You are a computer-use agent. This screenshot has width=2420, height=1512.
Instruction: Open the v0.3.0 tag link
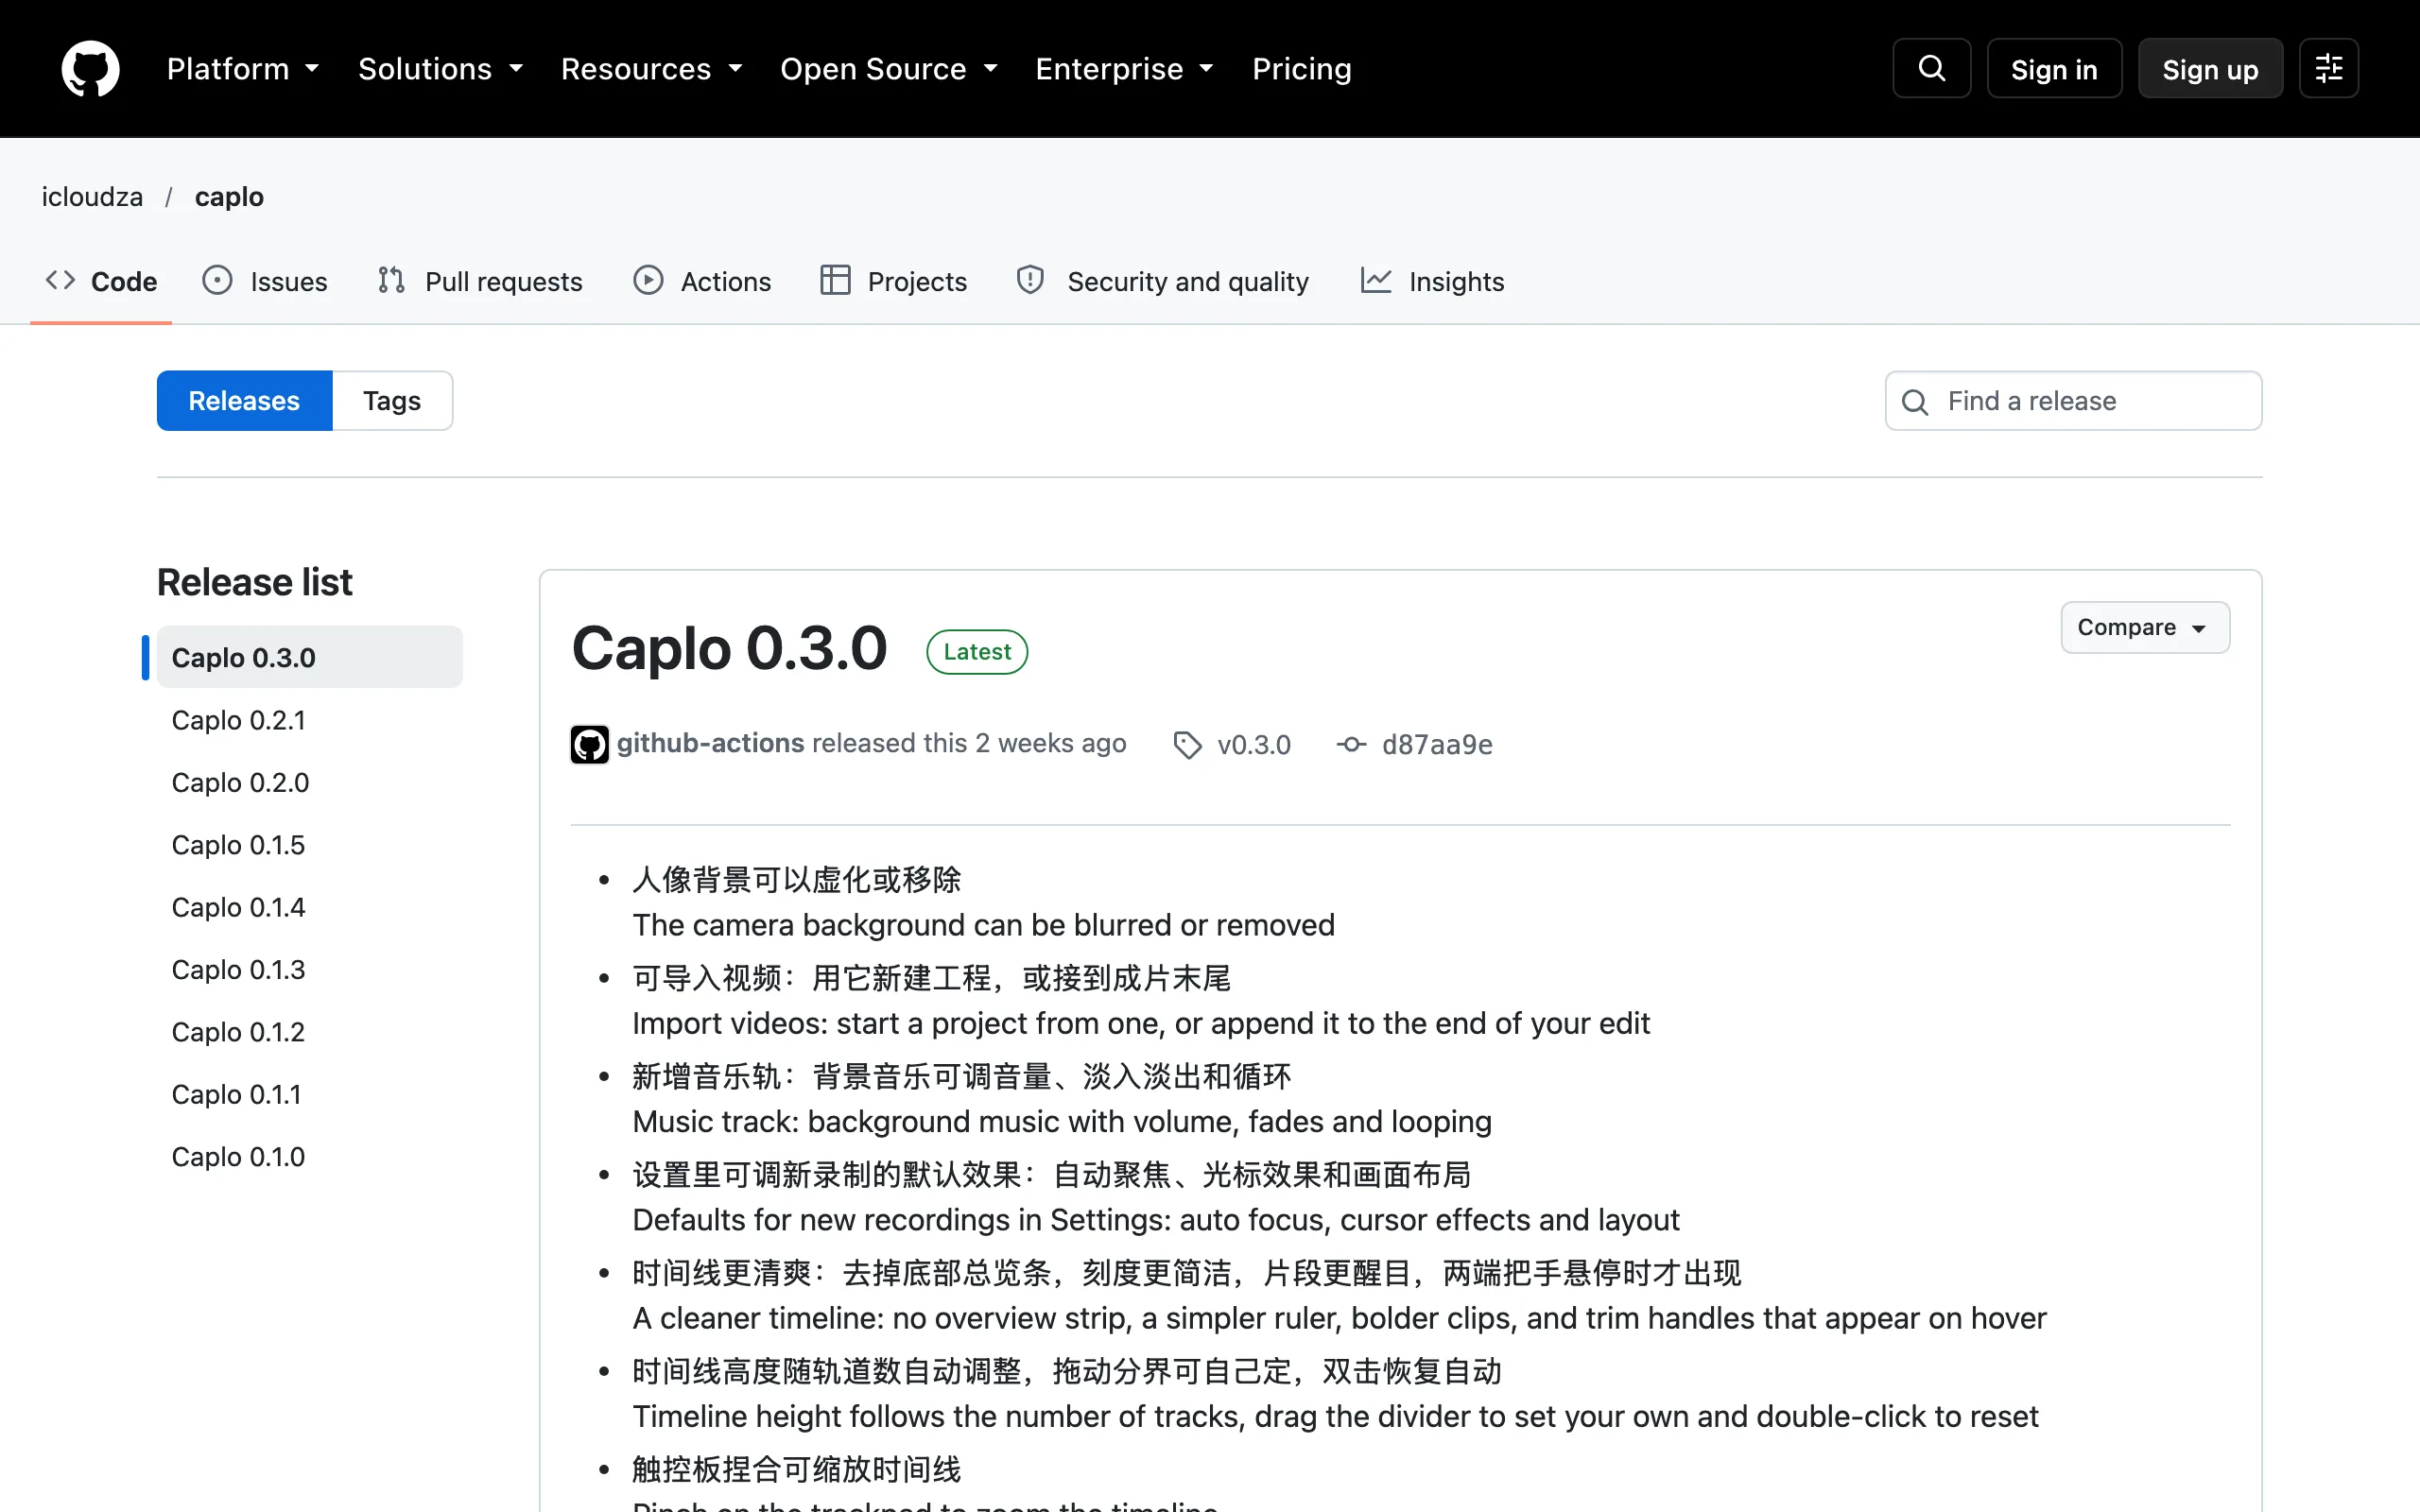pyautogui.click(x=1254, y=745)
